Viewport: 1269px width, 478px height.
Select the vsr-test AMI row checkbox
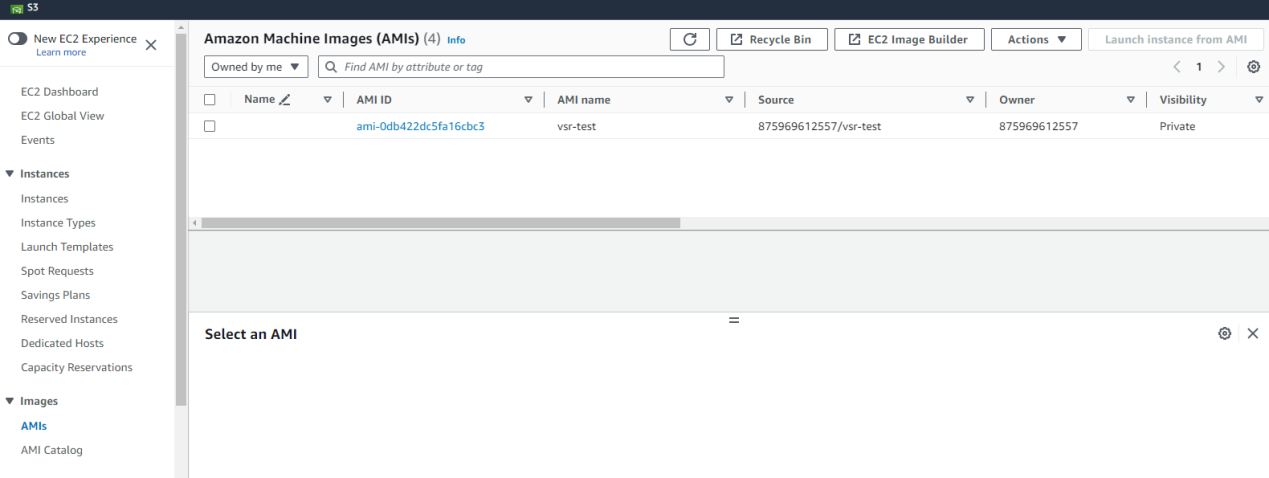pyautogui.click(x=210, y=126)
